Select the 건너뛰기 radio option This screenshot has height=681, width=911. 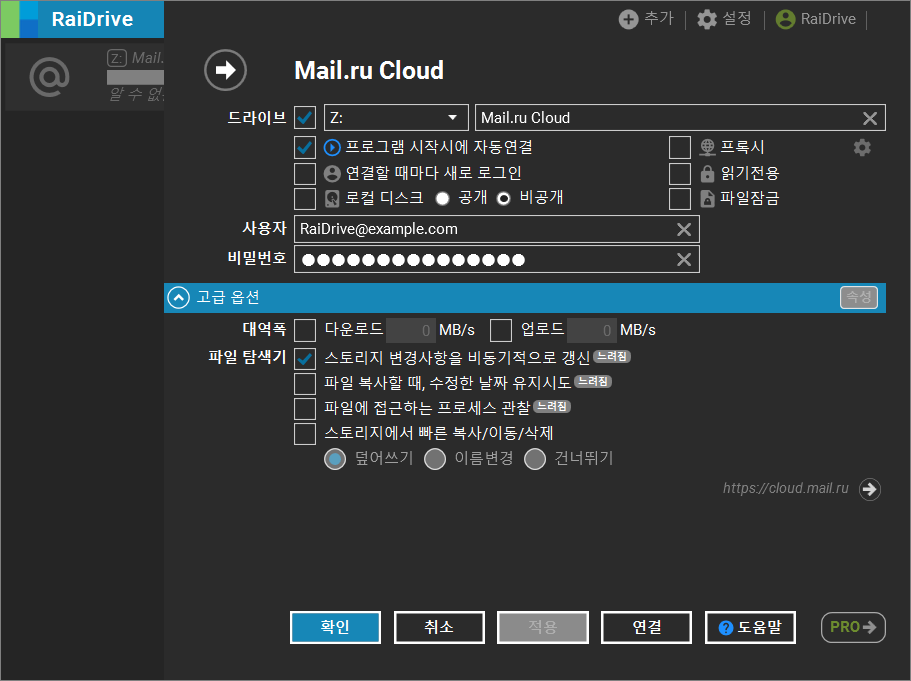point(535,459)
